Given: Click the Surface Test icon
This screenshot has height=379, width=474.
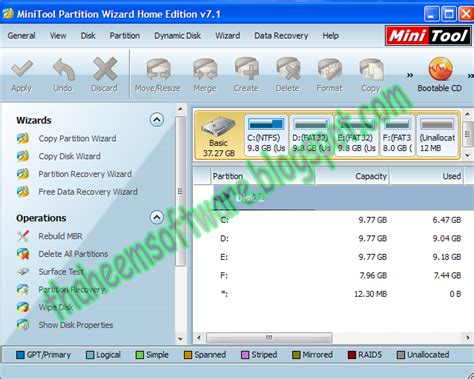Looking at the screenshot, I should click(x=23, y=272).
